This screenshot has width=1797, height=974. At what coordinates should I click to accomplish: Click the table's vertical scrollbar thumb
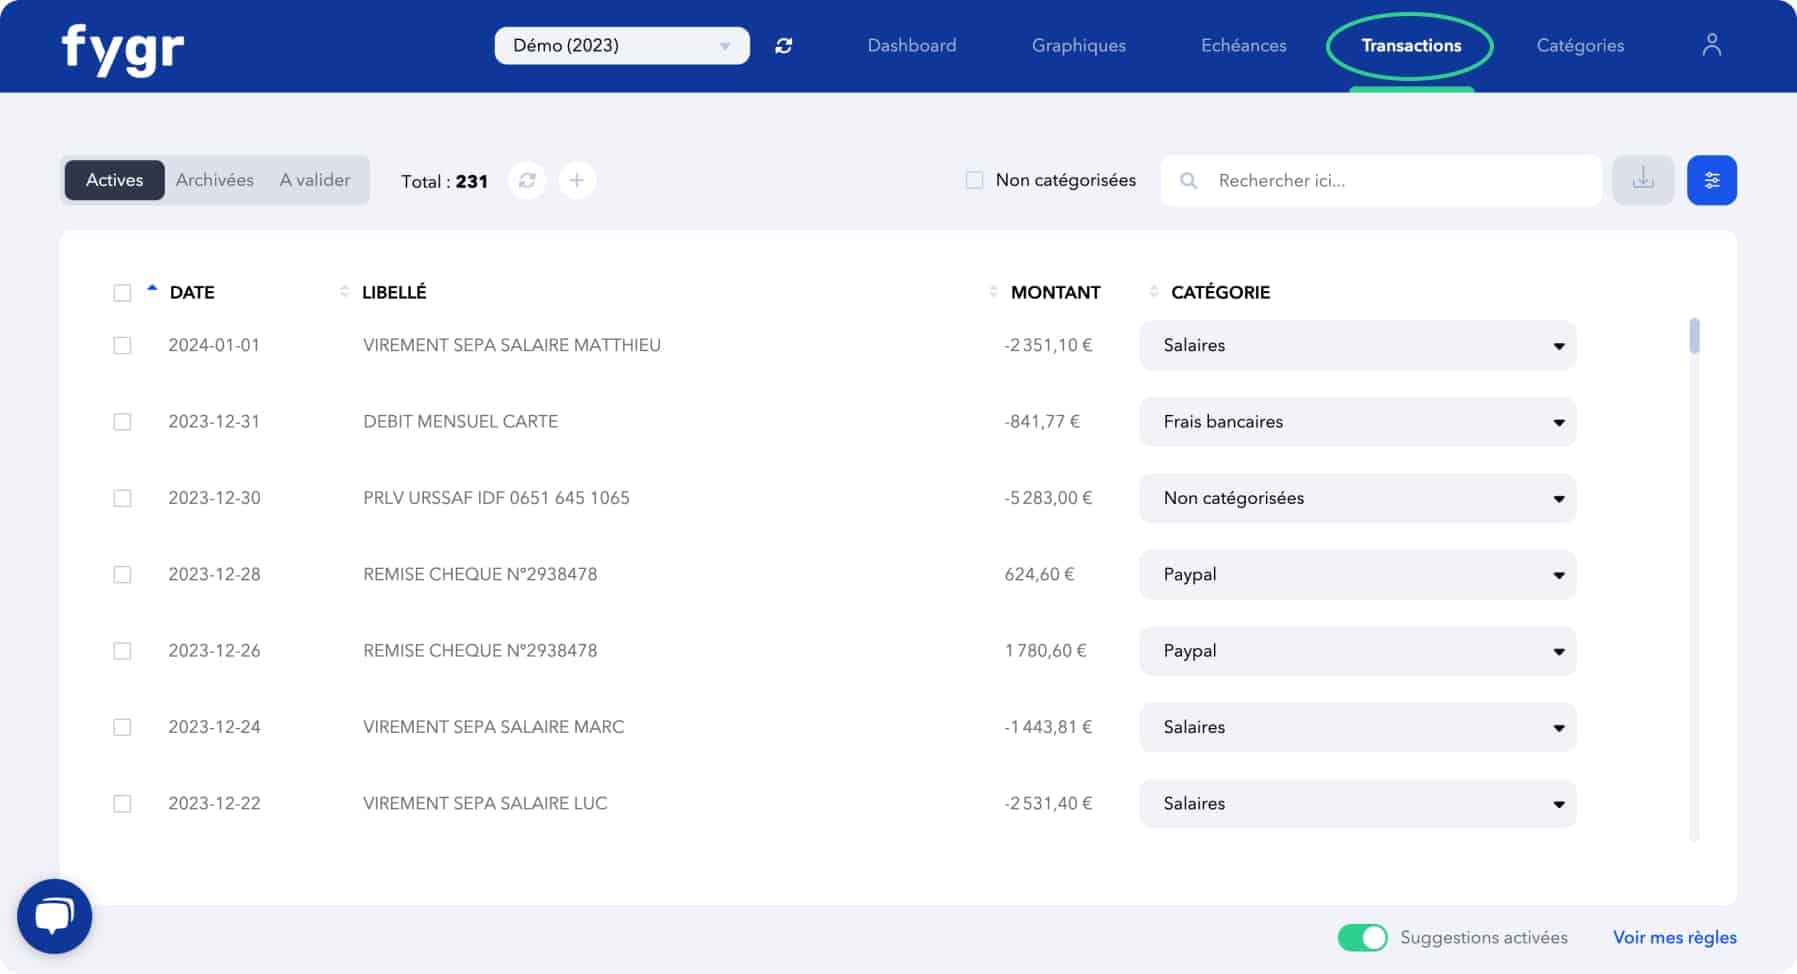pos(1694,336)
